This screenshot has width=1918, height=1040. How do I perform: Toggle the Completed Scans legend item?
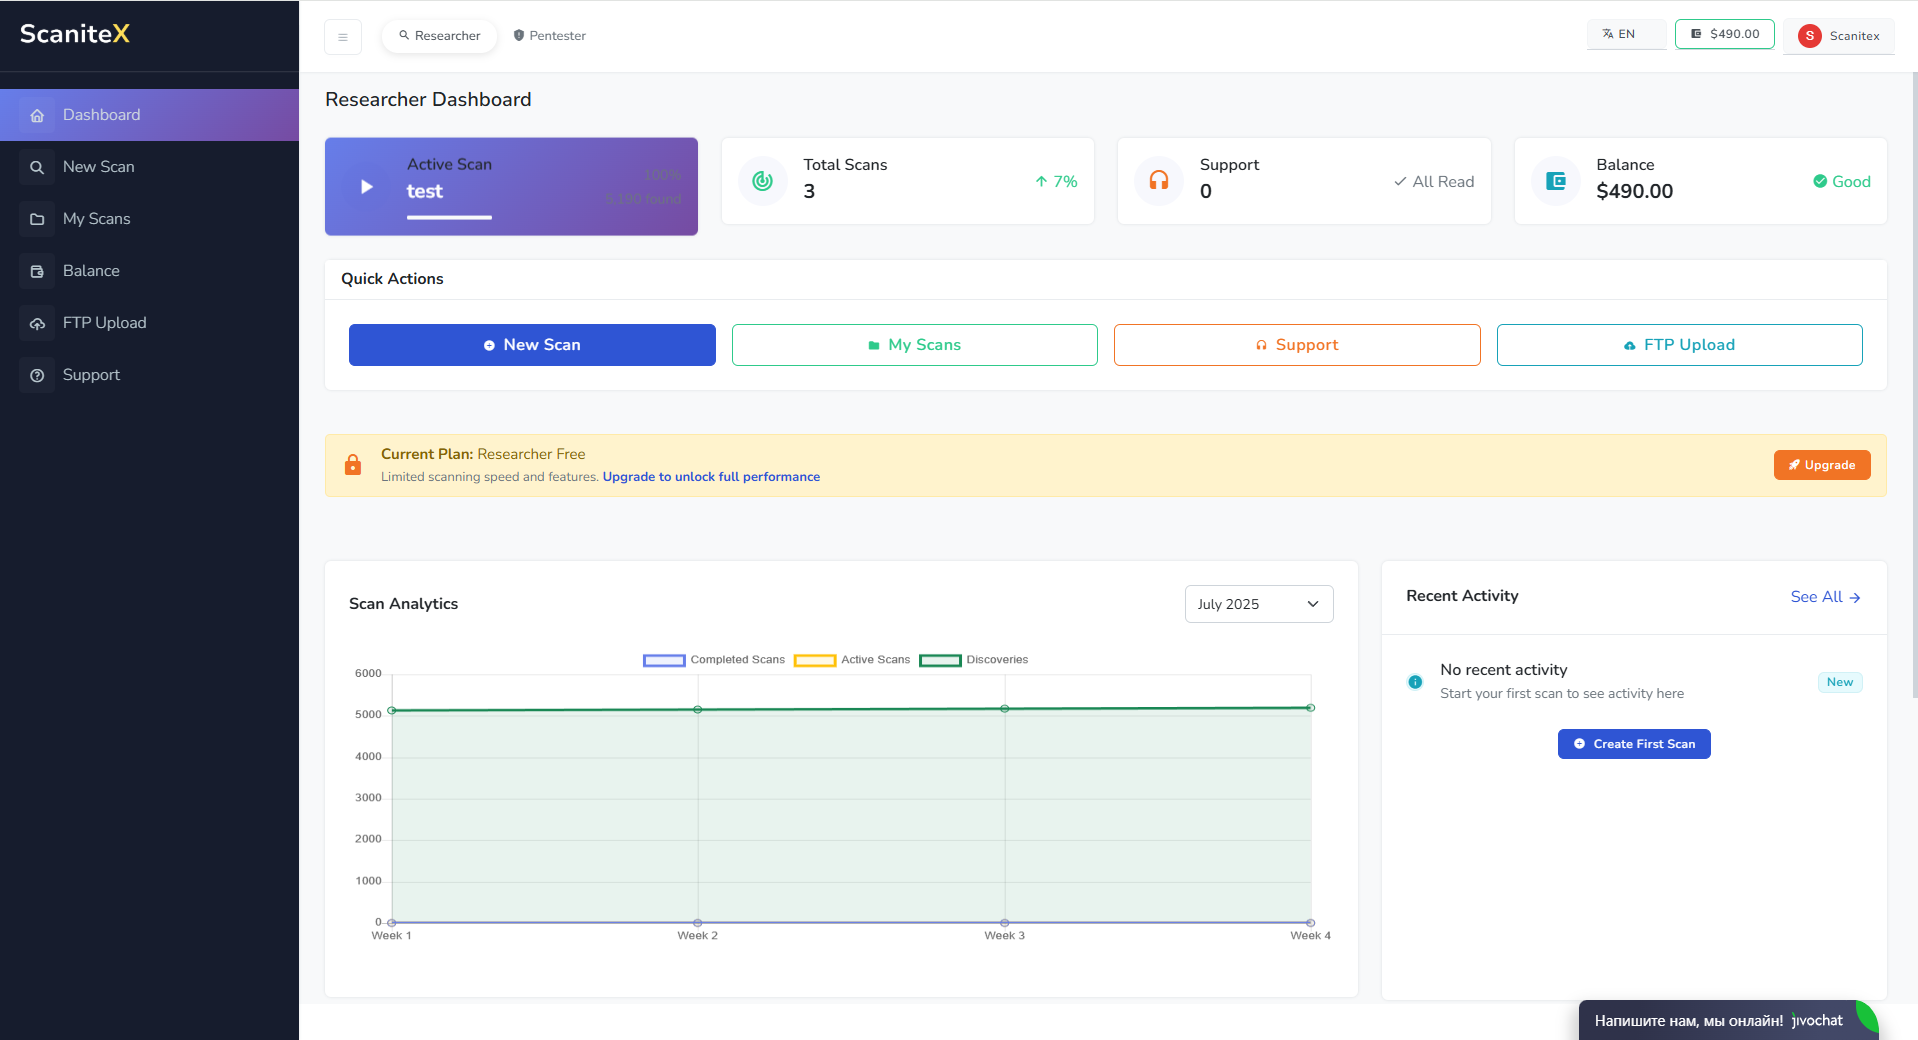[714, 660]
